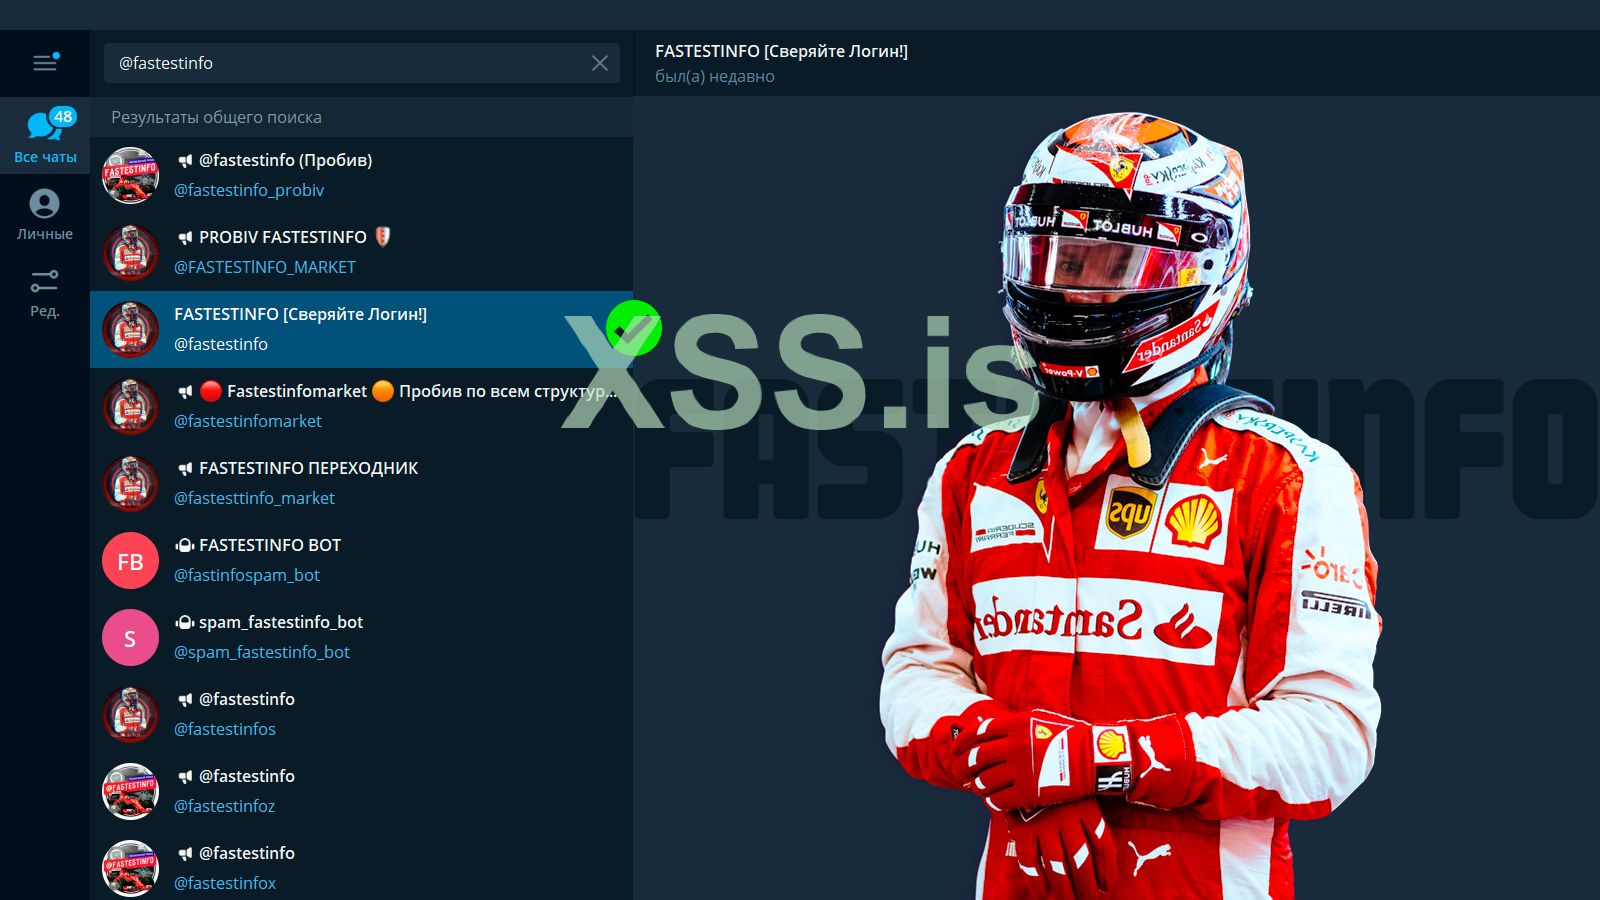The width and height of the screenshot is (1600, 900).
Task: Click avatar of @fastesttinfo_market channel
Action: [130, 483]
